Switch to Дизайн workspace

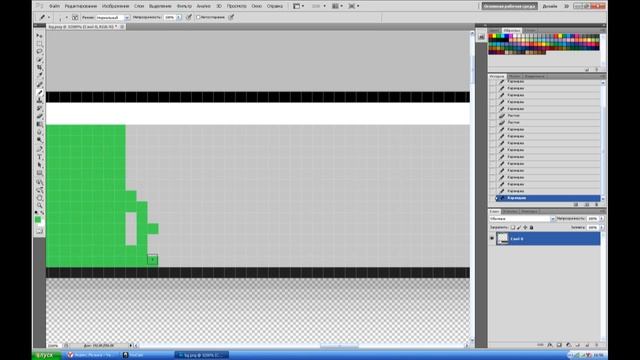tap(549, 6)
